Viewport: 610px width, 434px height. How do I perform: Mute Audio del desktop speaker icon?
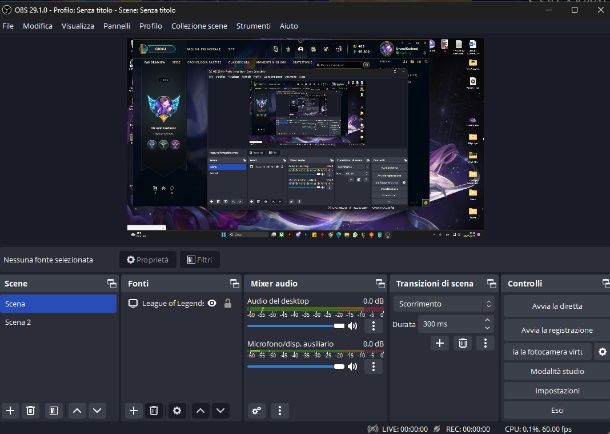point(352,326)
